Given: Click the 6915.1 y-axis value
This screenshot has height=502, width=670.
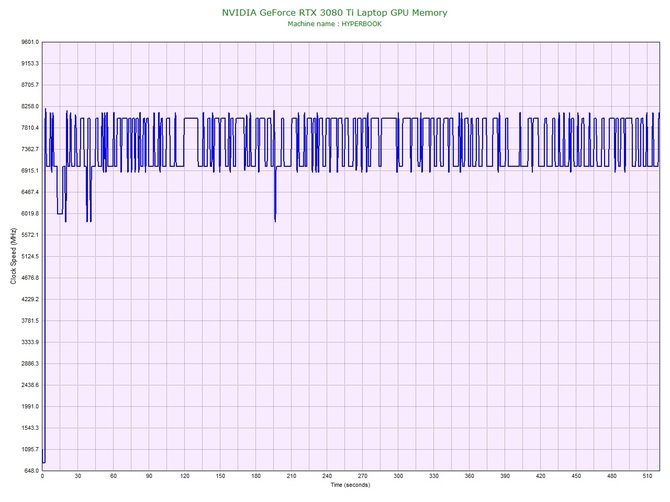Looking at the screenshot, I should coord(30,170).
